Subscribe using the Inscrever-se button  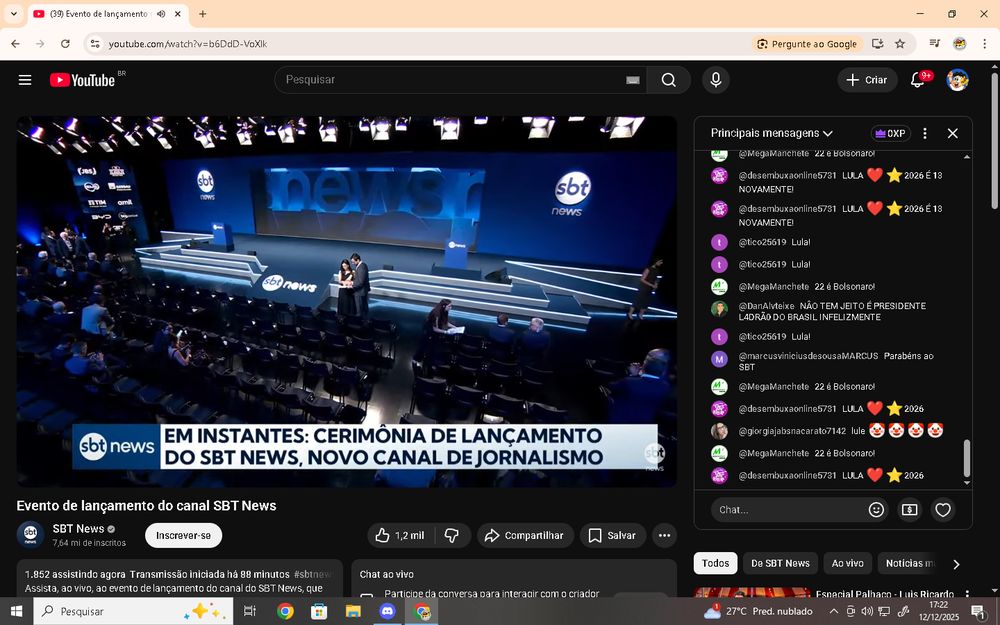(x=183, y=535)
